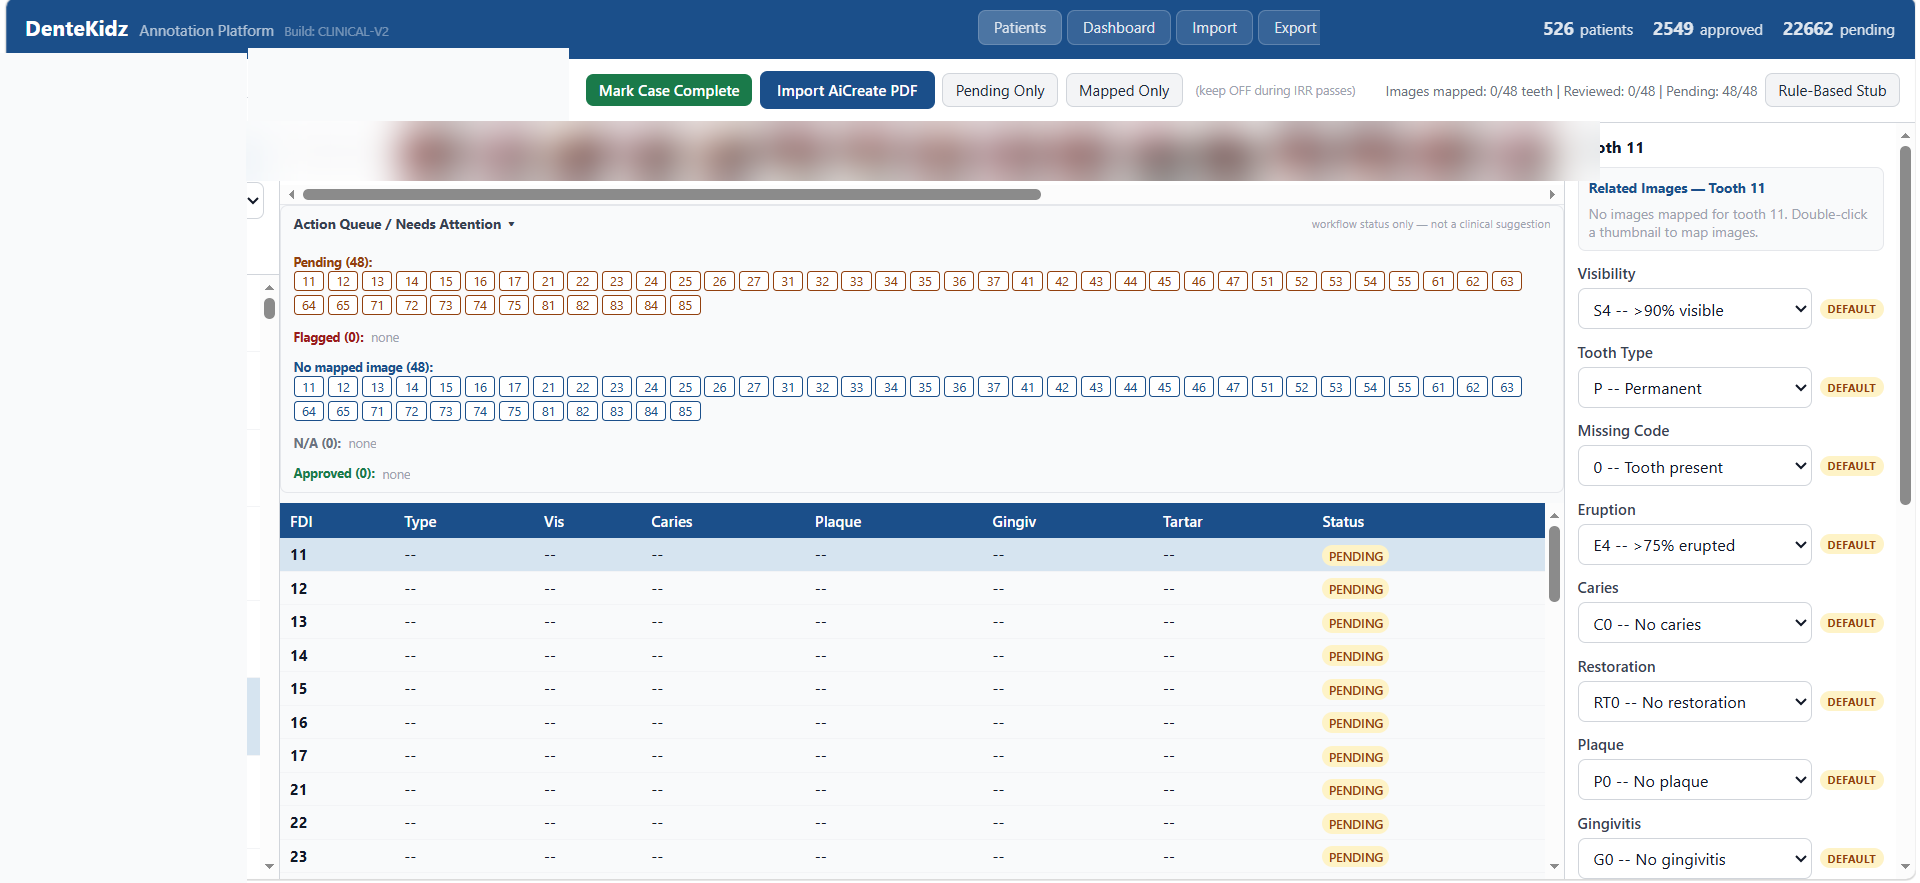
Task: Click the left sidebar scroll down arrow
Action: click(x=269, y=866)
